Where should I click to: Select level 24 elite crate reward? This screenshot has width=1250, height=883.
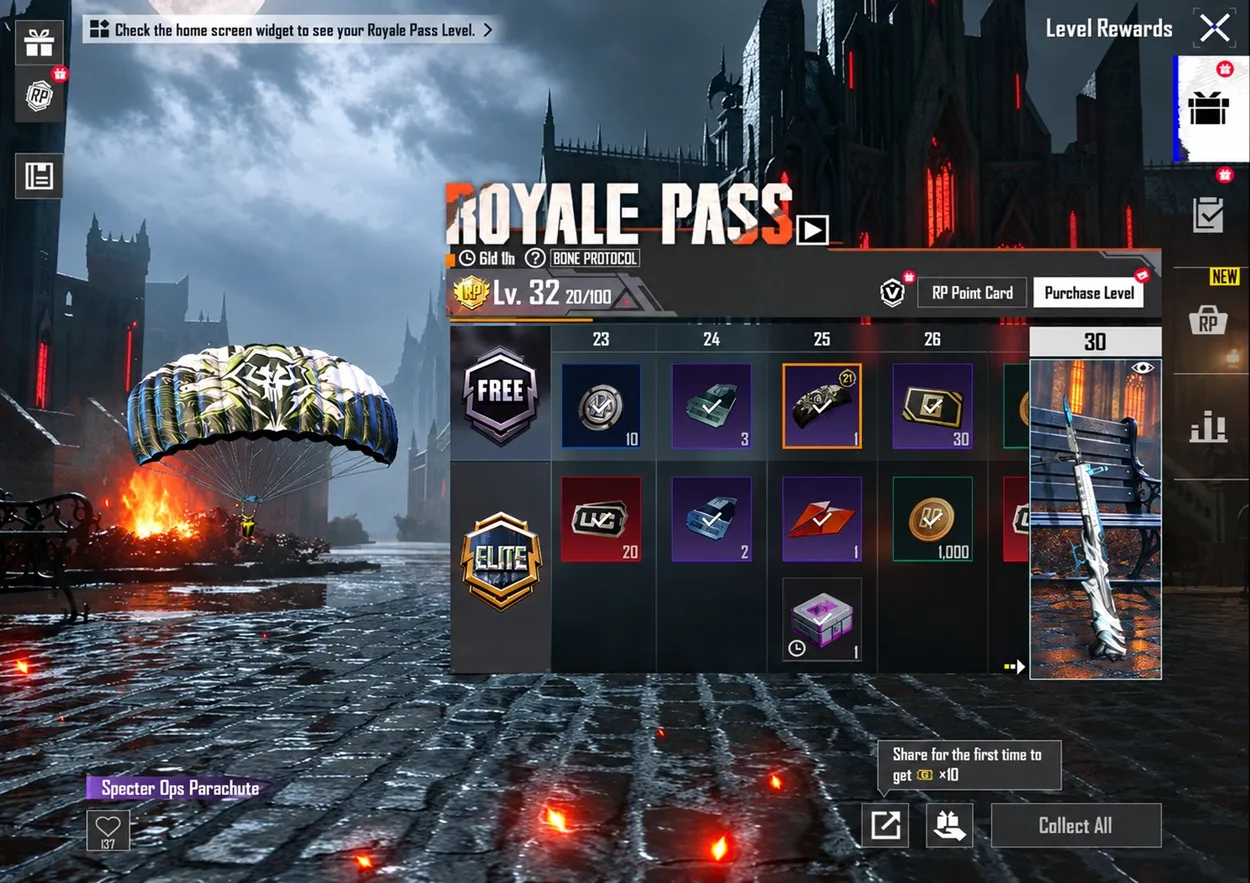pyautogui.click(x=711, y=519)
